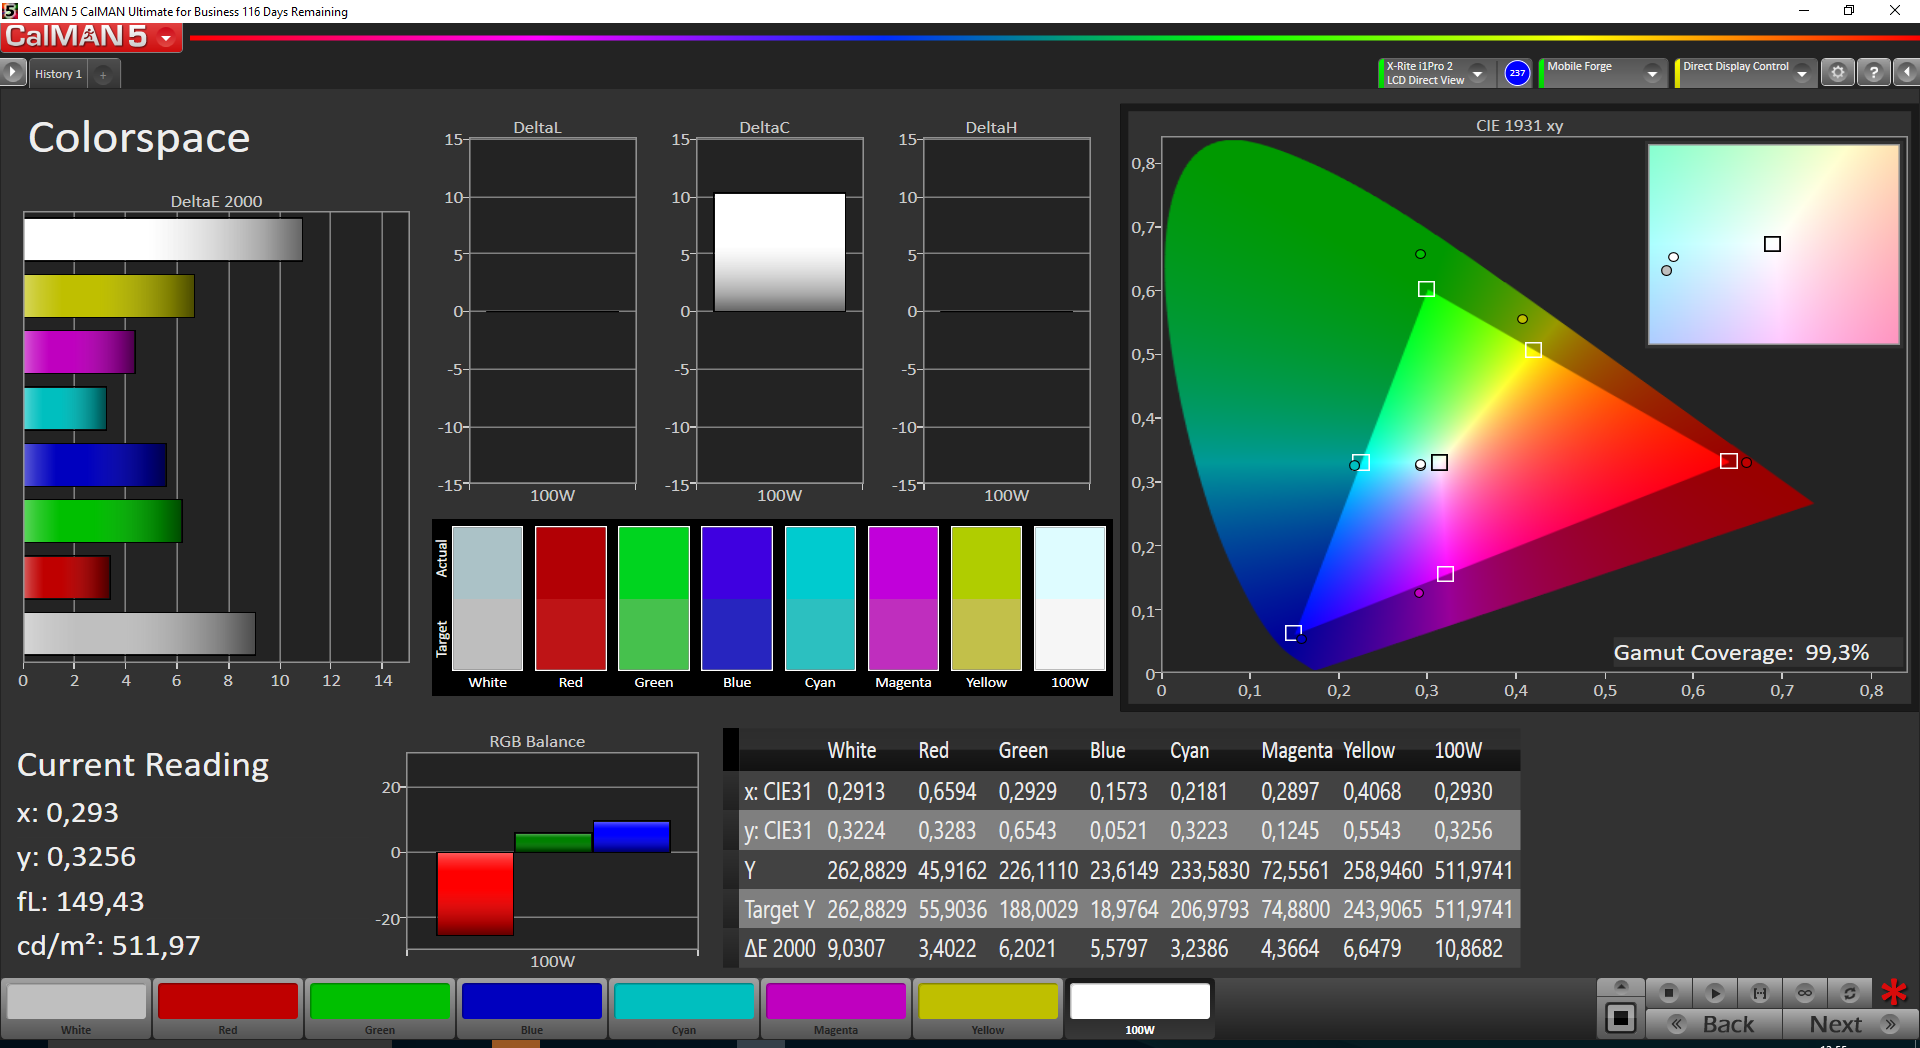Click the refresh/auto-advance icon
The height and width of the screenshot is (1048, 1920).
(1850, 993)
